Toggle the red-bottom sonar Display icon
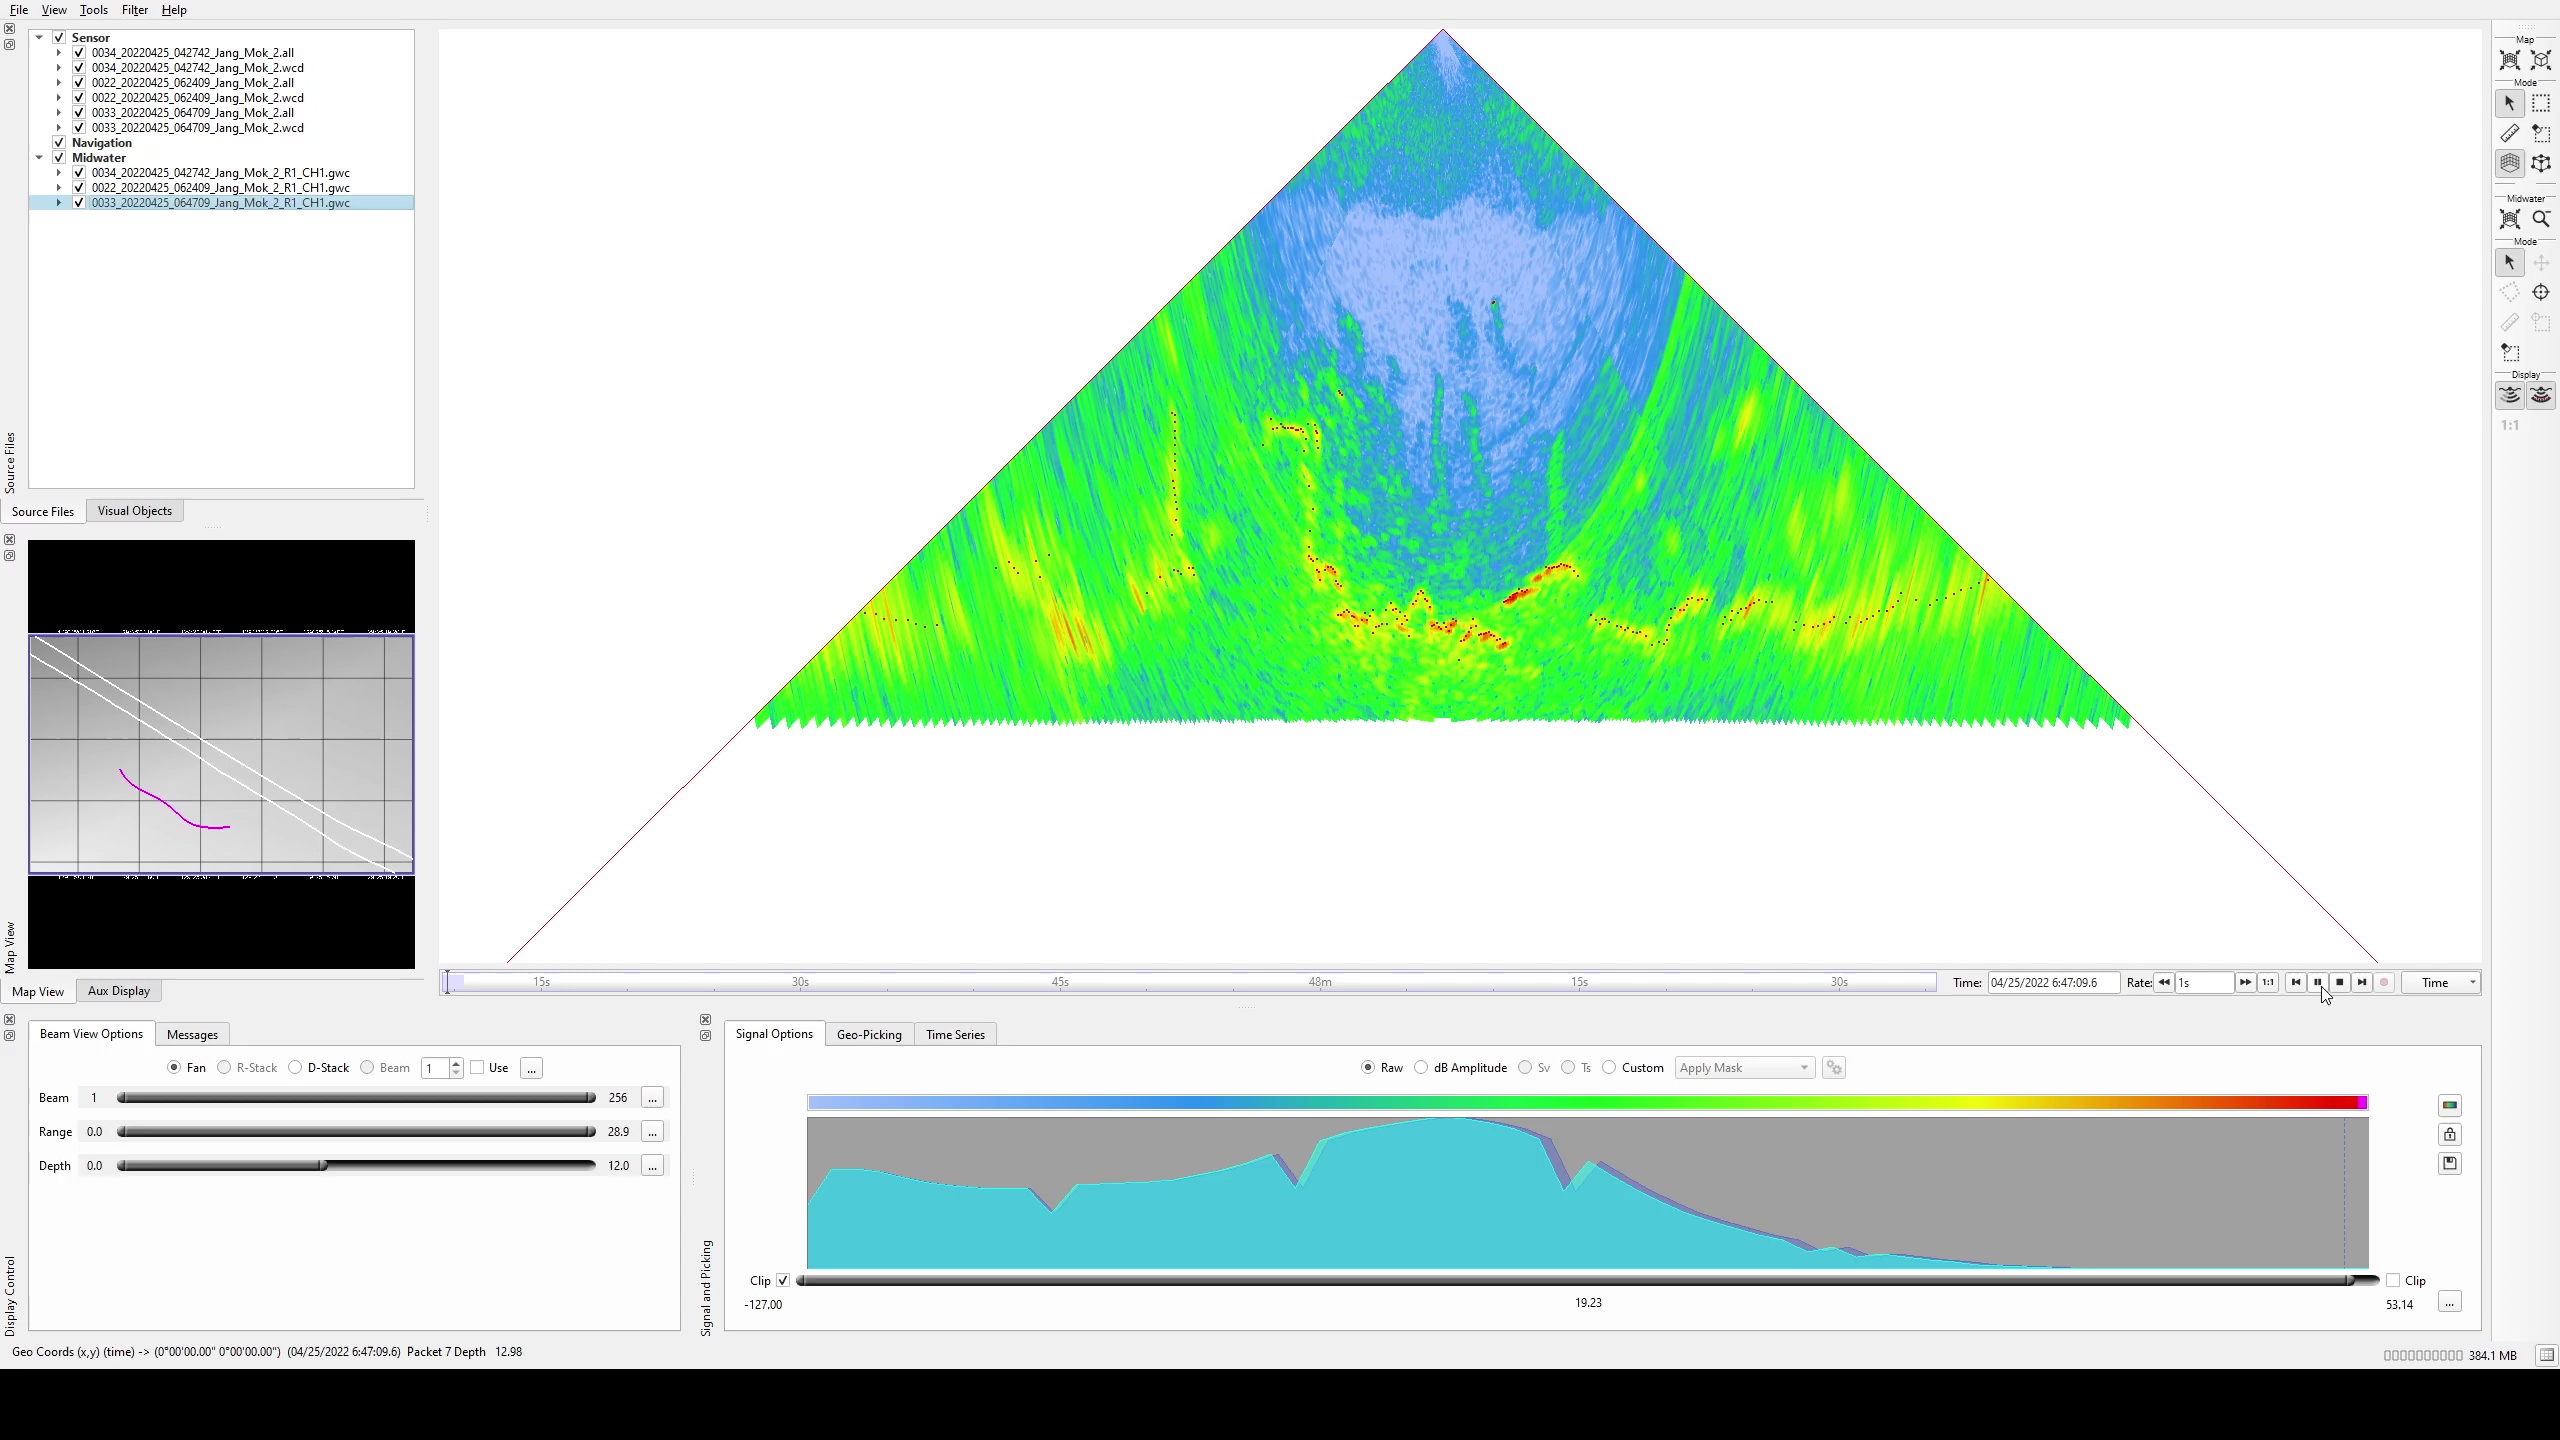This screenshot has width=2560, height=1440. pyautogui.click(x=2541, y=396)
